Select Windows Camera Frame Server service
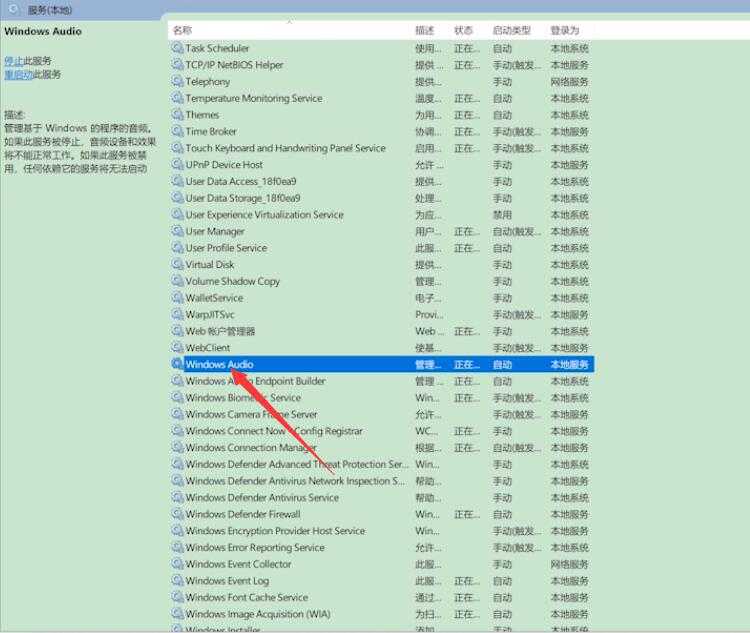This screenshot has height=633, width=750. 383,414
